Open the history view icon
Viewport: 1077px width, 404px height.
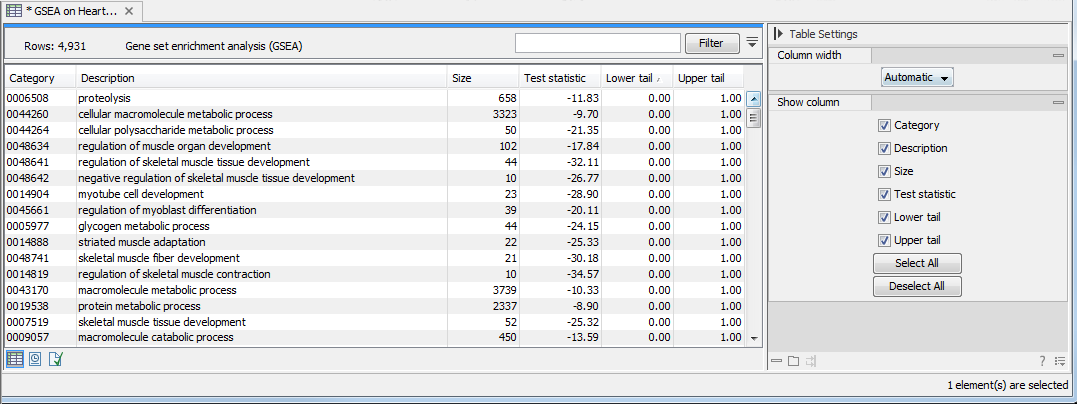pos(35,359)
